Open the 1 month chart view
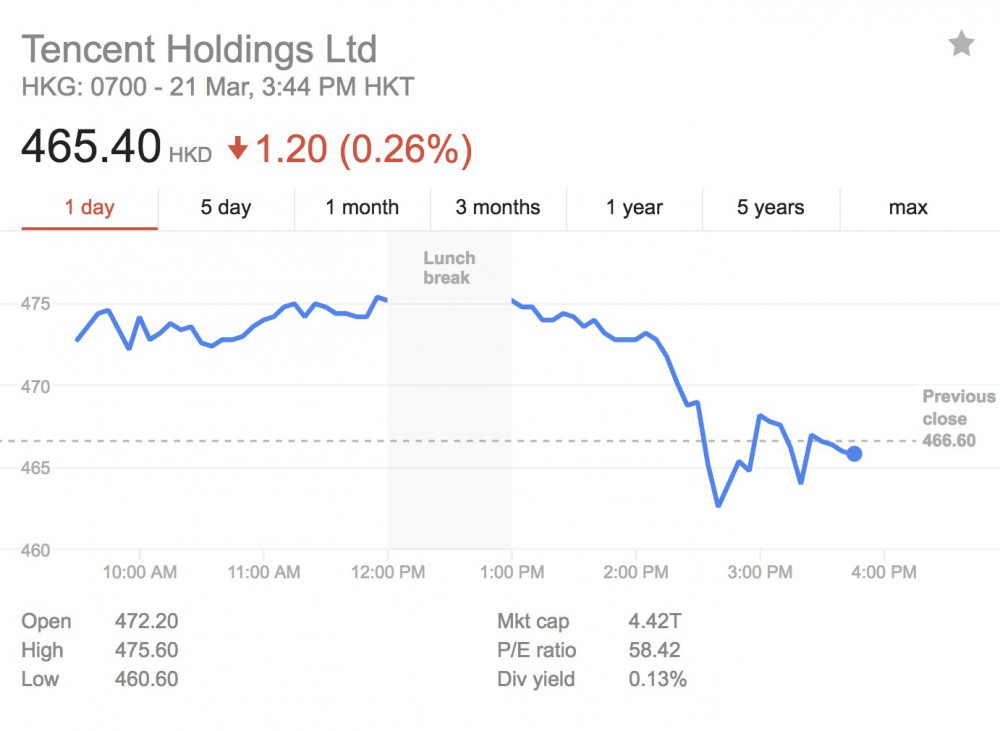 362,208
